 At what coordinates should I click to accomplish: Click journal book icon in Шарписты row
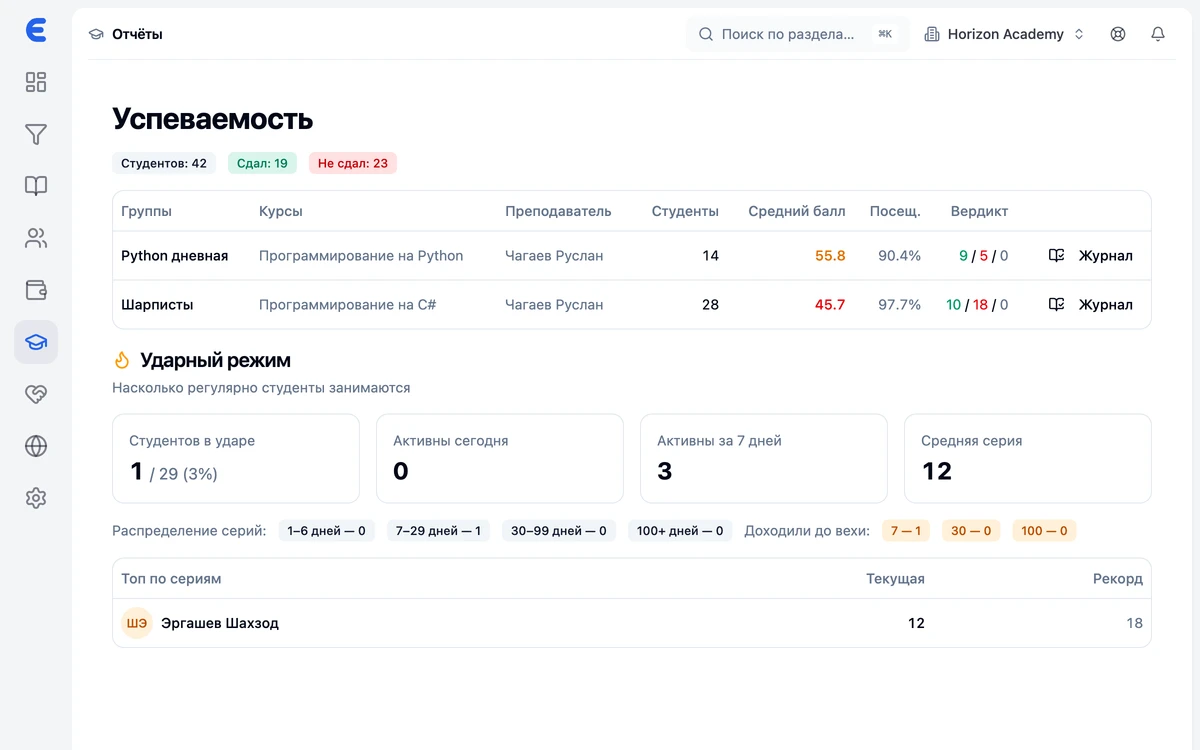(1056, 305)
